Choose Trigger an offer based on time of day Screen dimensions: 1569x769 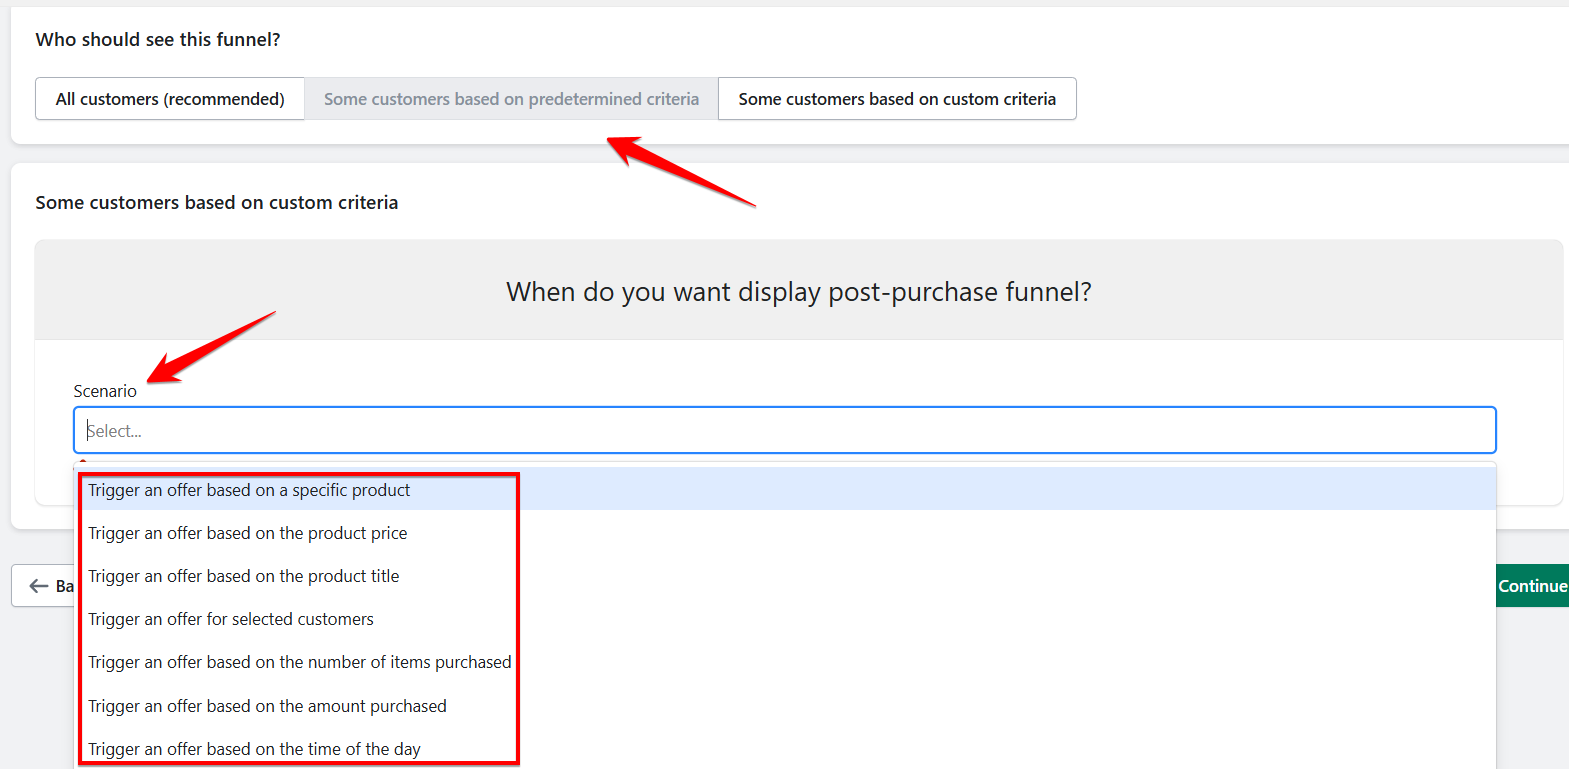[x=254, y=749]
